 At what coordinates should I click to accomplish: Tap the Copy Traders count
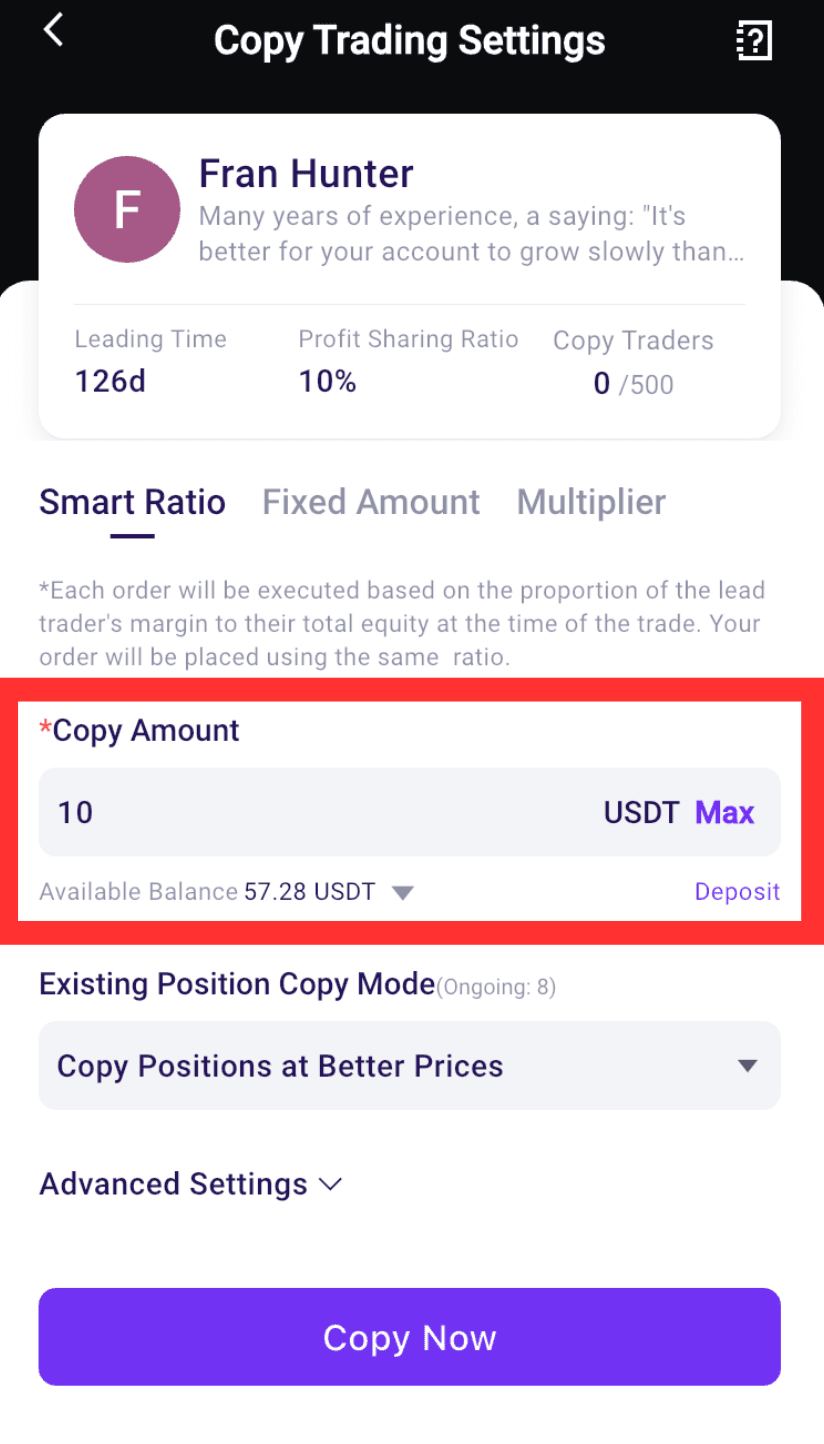pyautogui.click(x=633, y=384)
